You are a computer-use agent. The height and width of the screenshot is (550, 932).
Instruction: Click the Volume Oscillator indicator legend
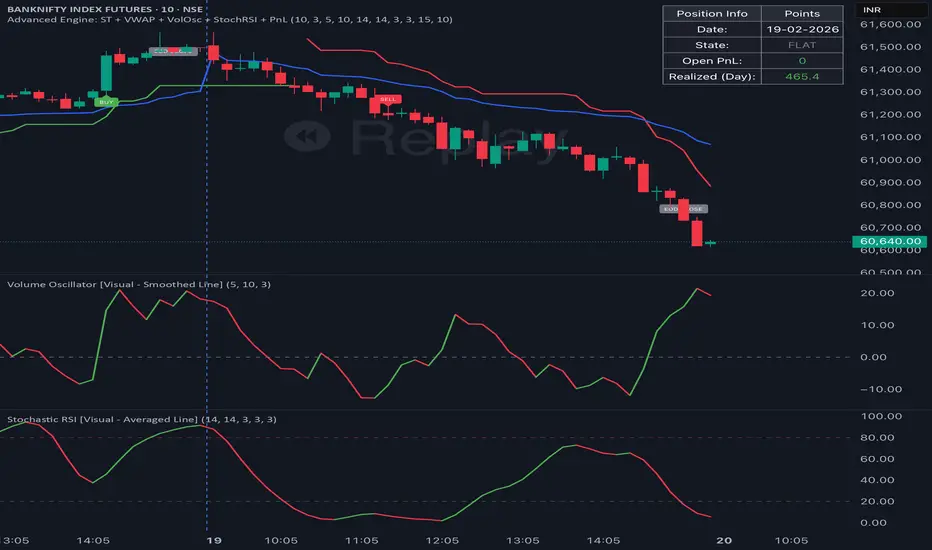click(138, 284)
